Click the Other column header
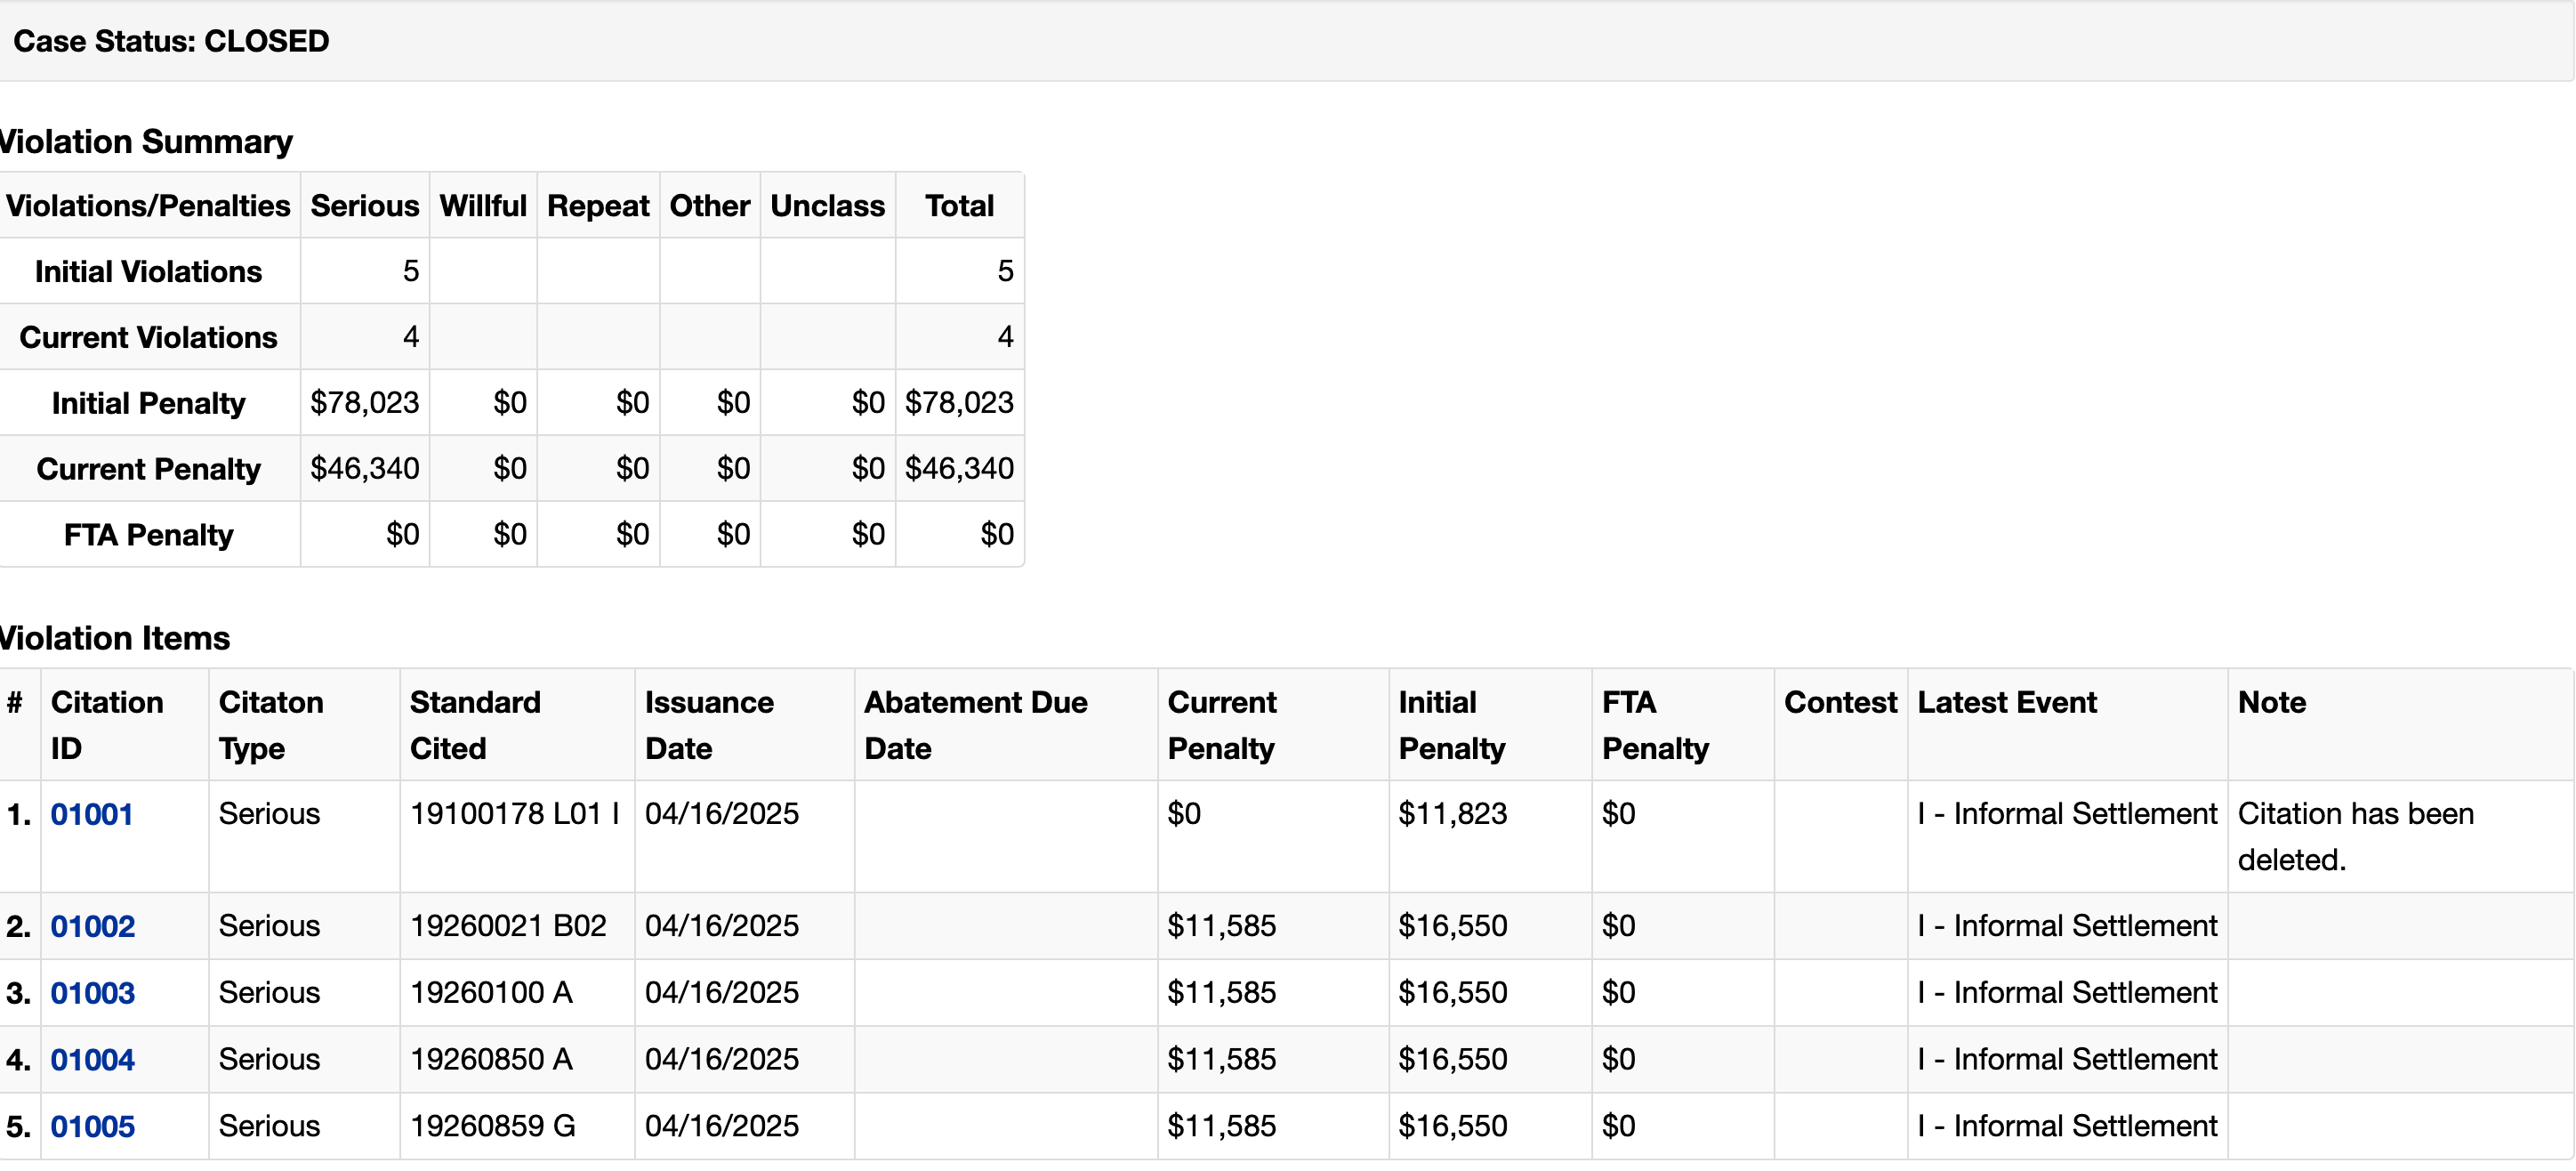The height and width of the screenshot is (1171, 2576). (710, 206)
